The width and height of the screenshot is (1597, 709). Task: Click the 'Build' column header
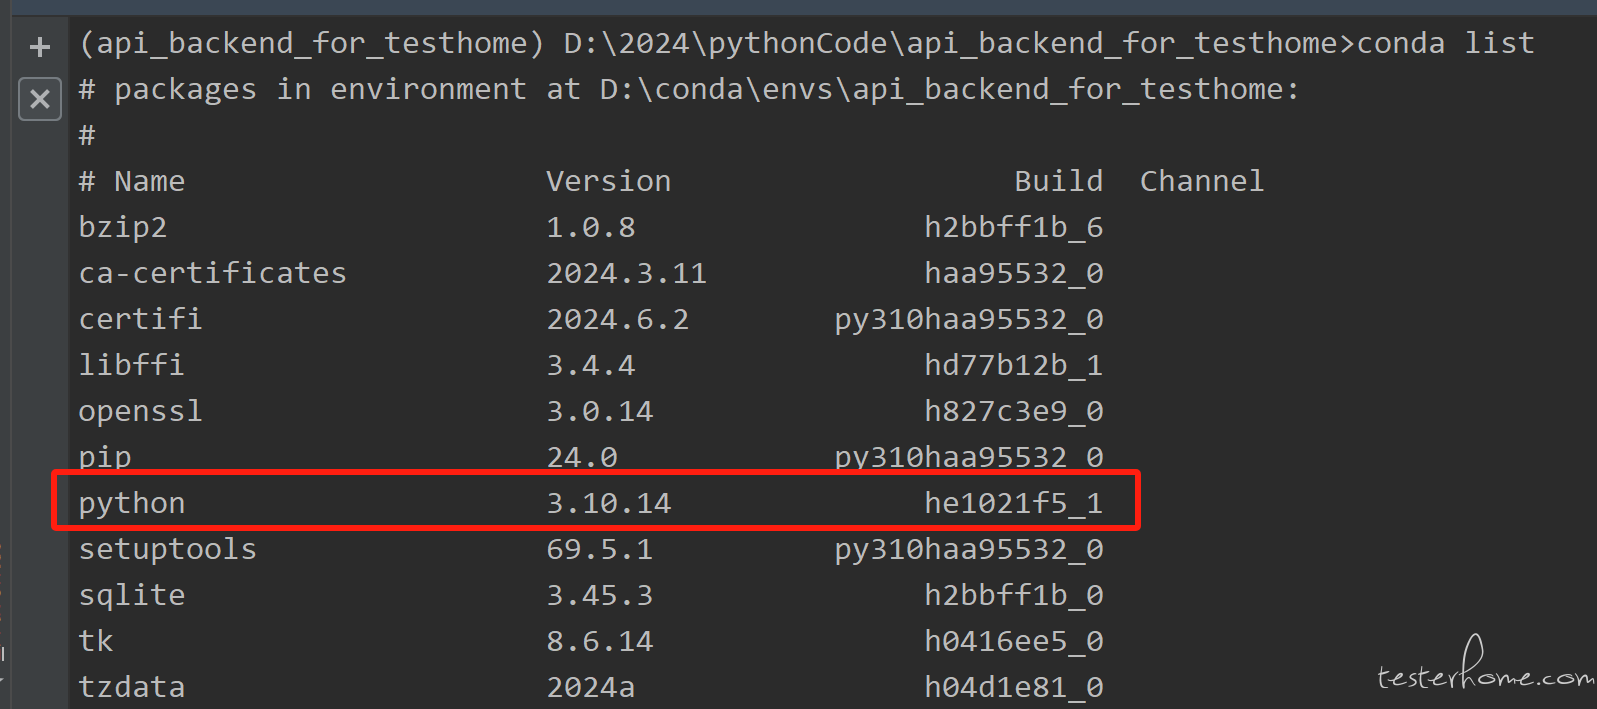(1058, 181)
